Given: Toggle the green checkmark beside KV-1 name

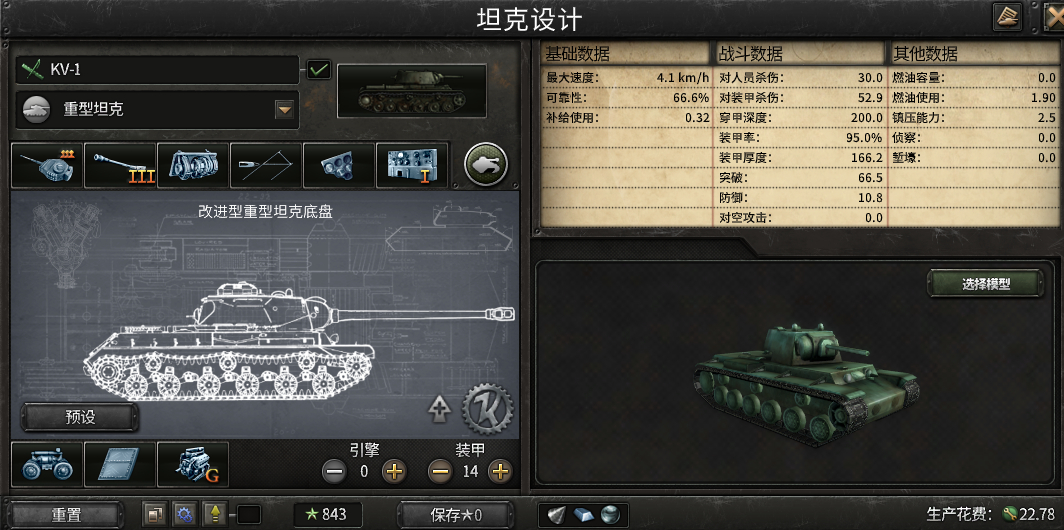Looking at the screenshot, I should (319, 69).
